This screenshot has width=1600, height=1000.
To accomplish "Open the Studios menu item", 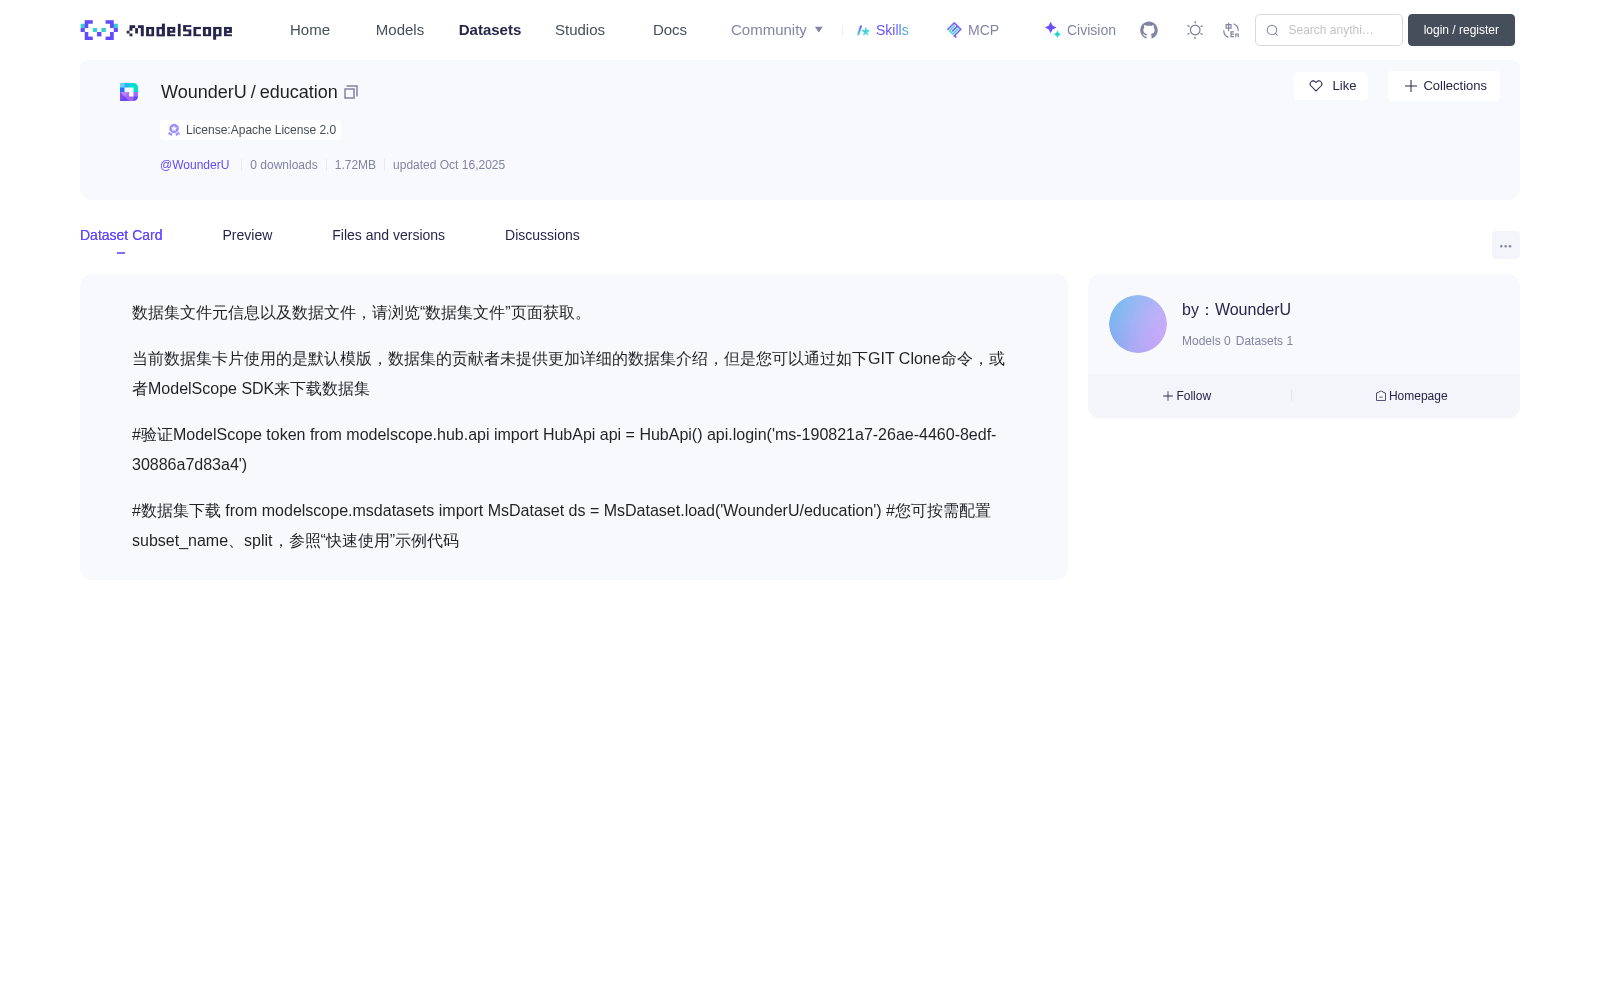I will coord(580,30).
